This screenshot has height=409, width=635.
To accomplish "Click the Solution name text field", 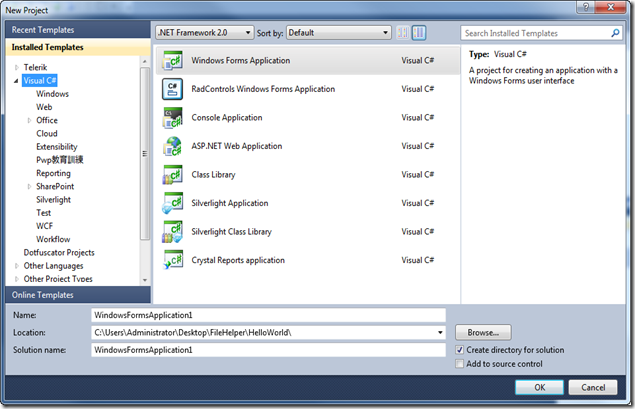I will pos(268,350).
